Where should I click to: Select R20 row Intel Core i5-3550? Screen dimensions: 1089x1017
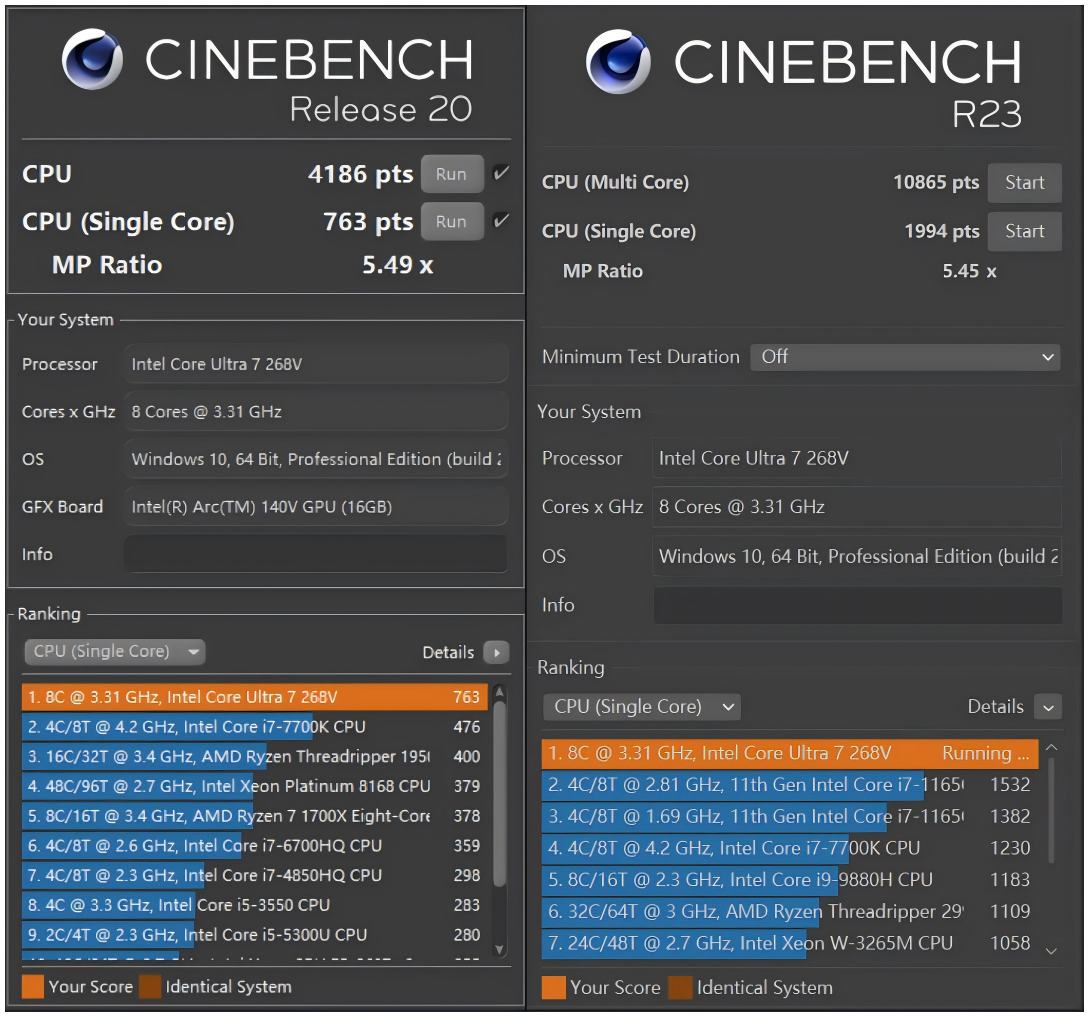[x=254, y=905]
